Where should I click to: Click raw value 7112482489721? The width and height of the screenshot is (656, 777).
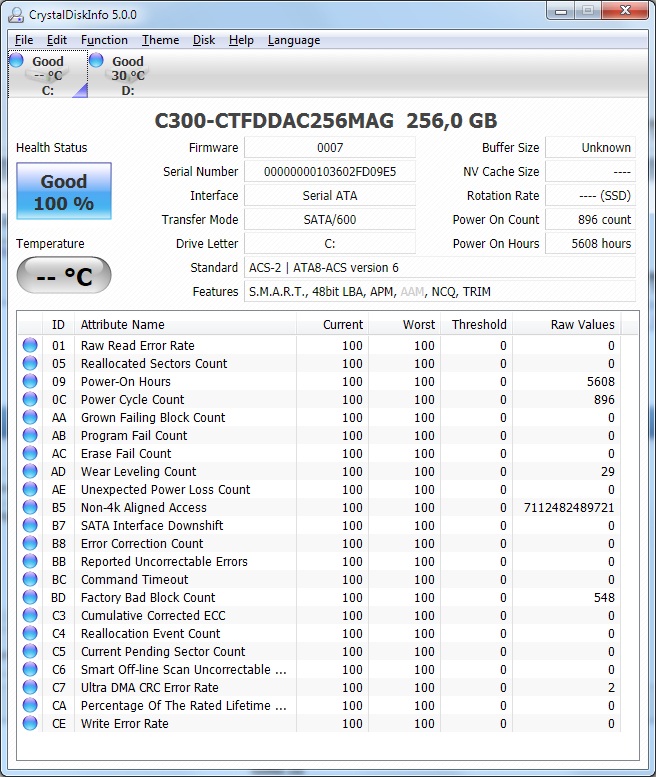(x=569, y=507)
